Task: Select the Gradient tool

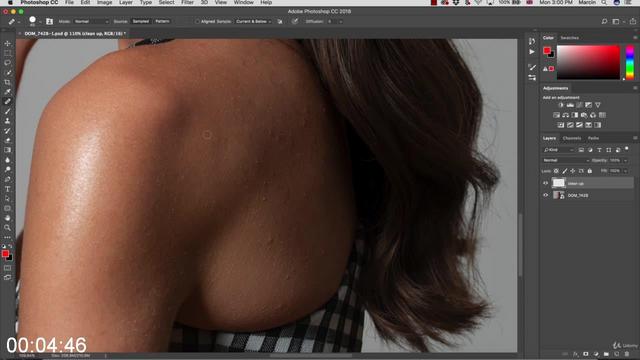Action: 7,150
